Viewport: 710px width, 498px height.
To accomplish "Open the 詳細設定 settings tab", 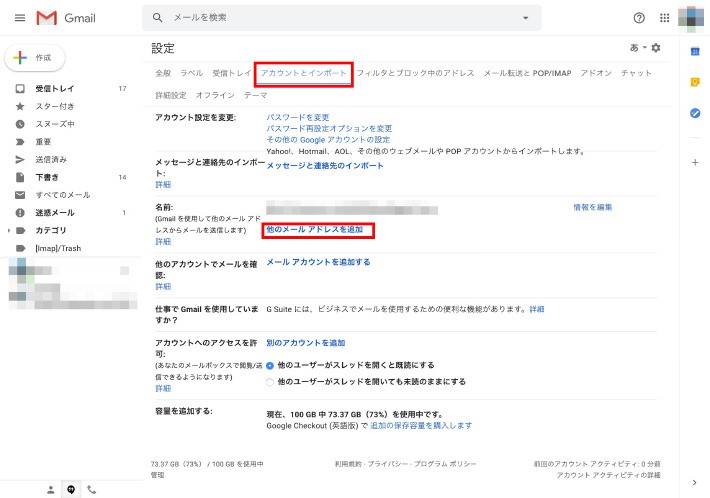I will [x=171, y=95].
